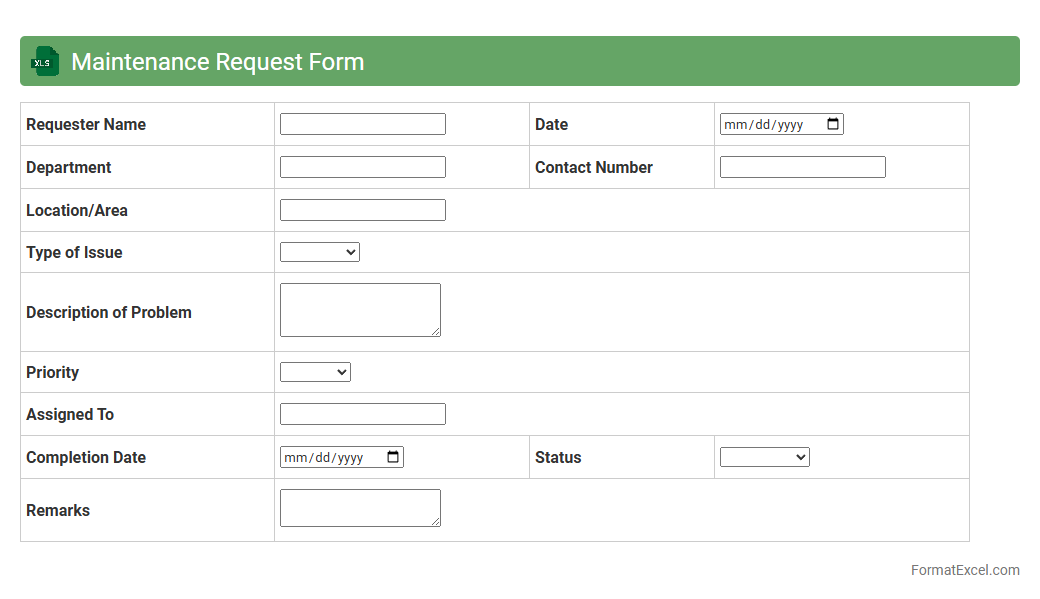Click the Type of Issue label
This screenshot has height=599, width=1040.
coord(74,252)
